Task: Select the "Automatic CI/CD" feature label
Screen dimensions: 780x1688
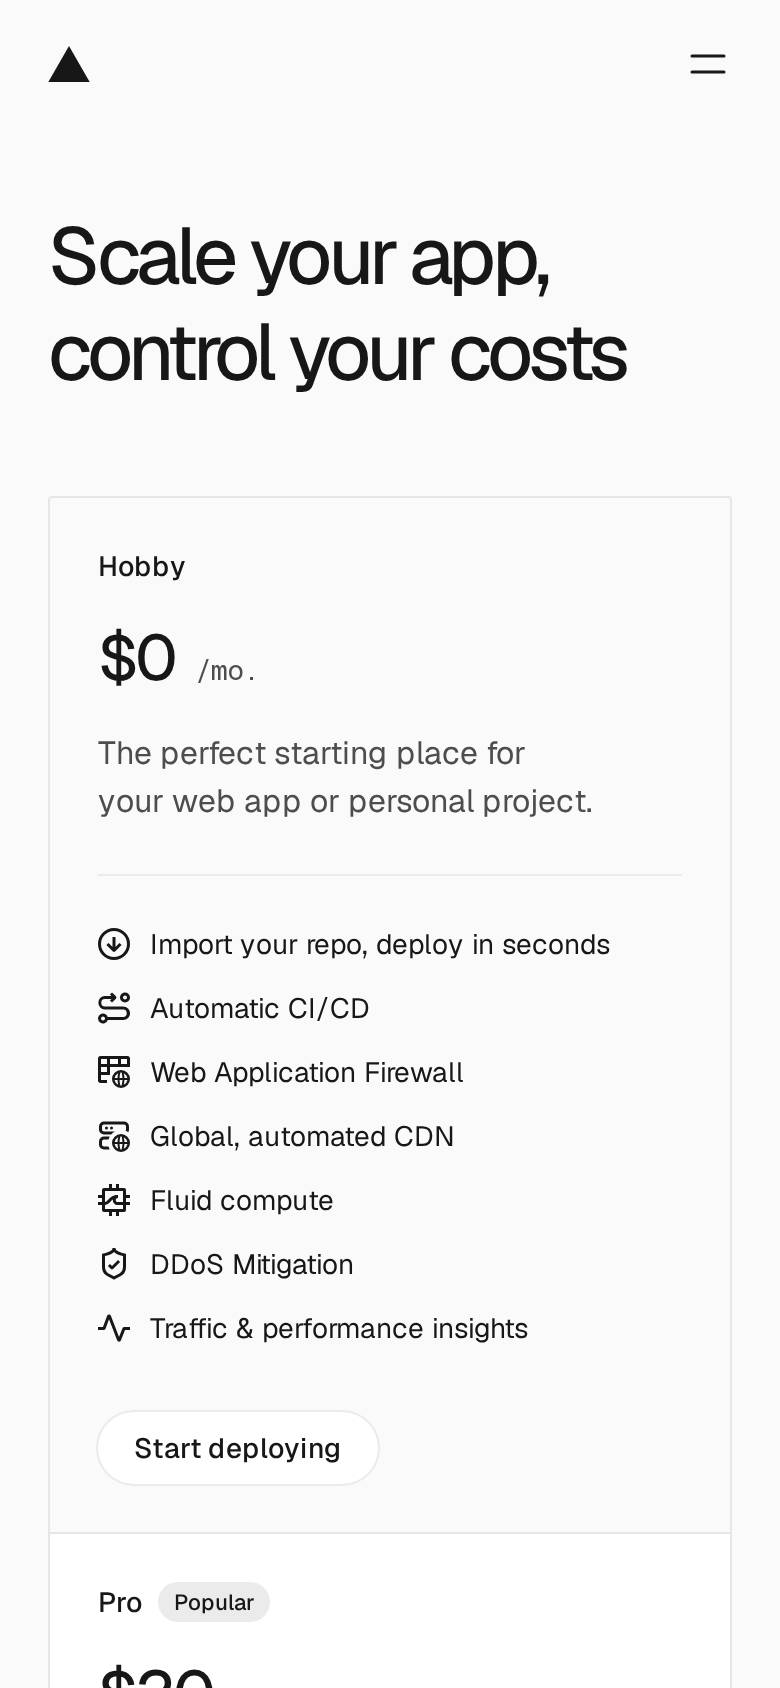Action: click(x=260, y=1008)
